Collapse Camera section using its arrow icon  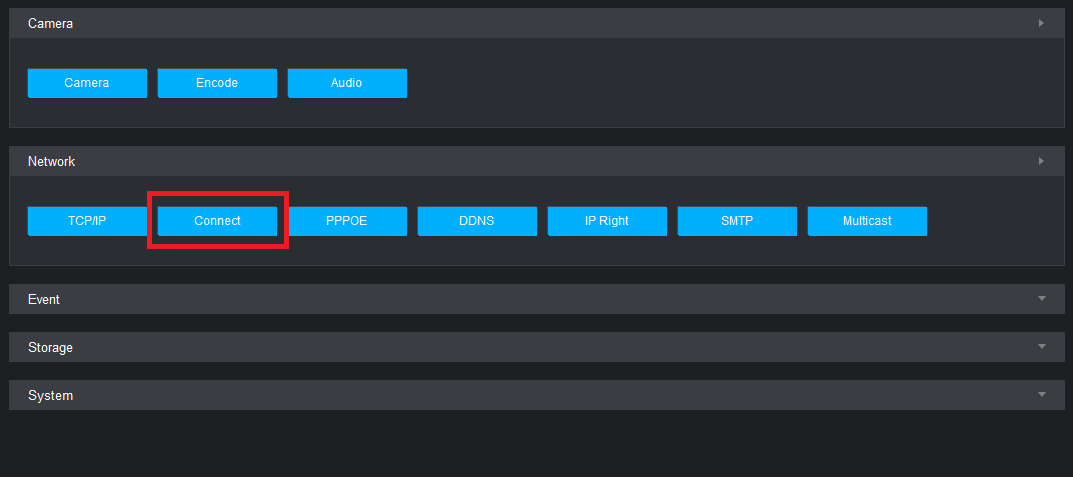click(1041, 23)
